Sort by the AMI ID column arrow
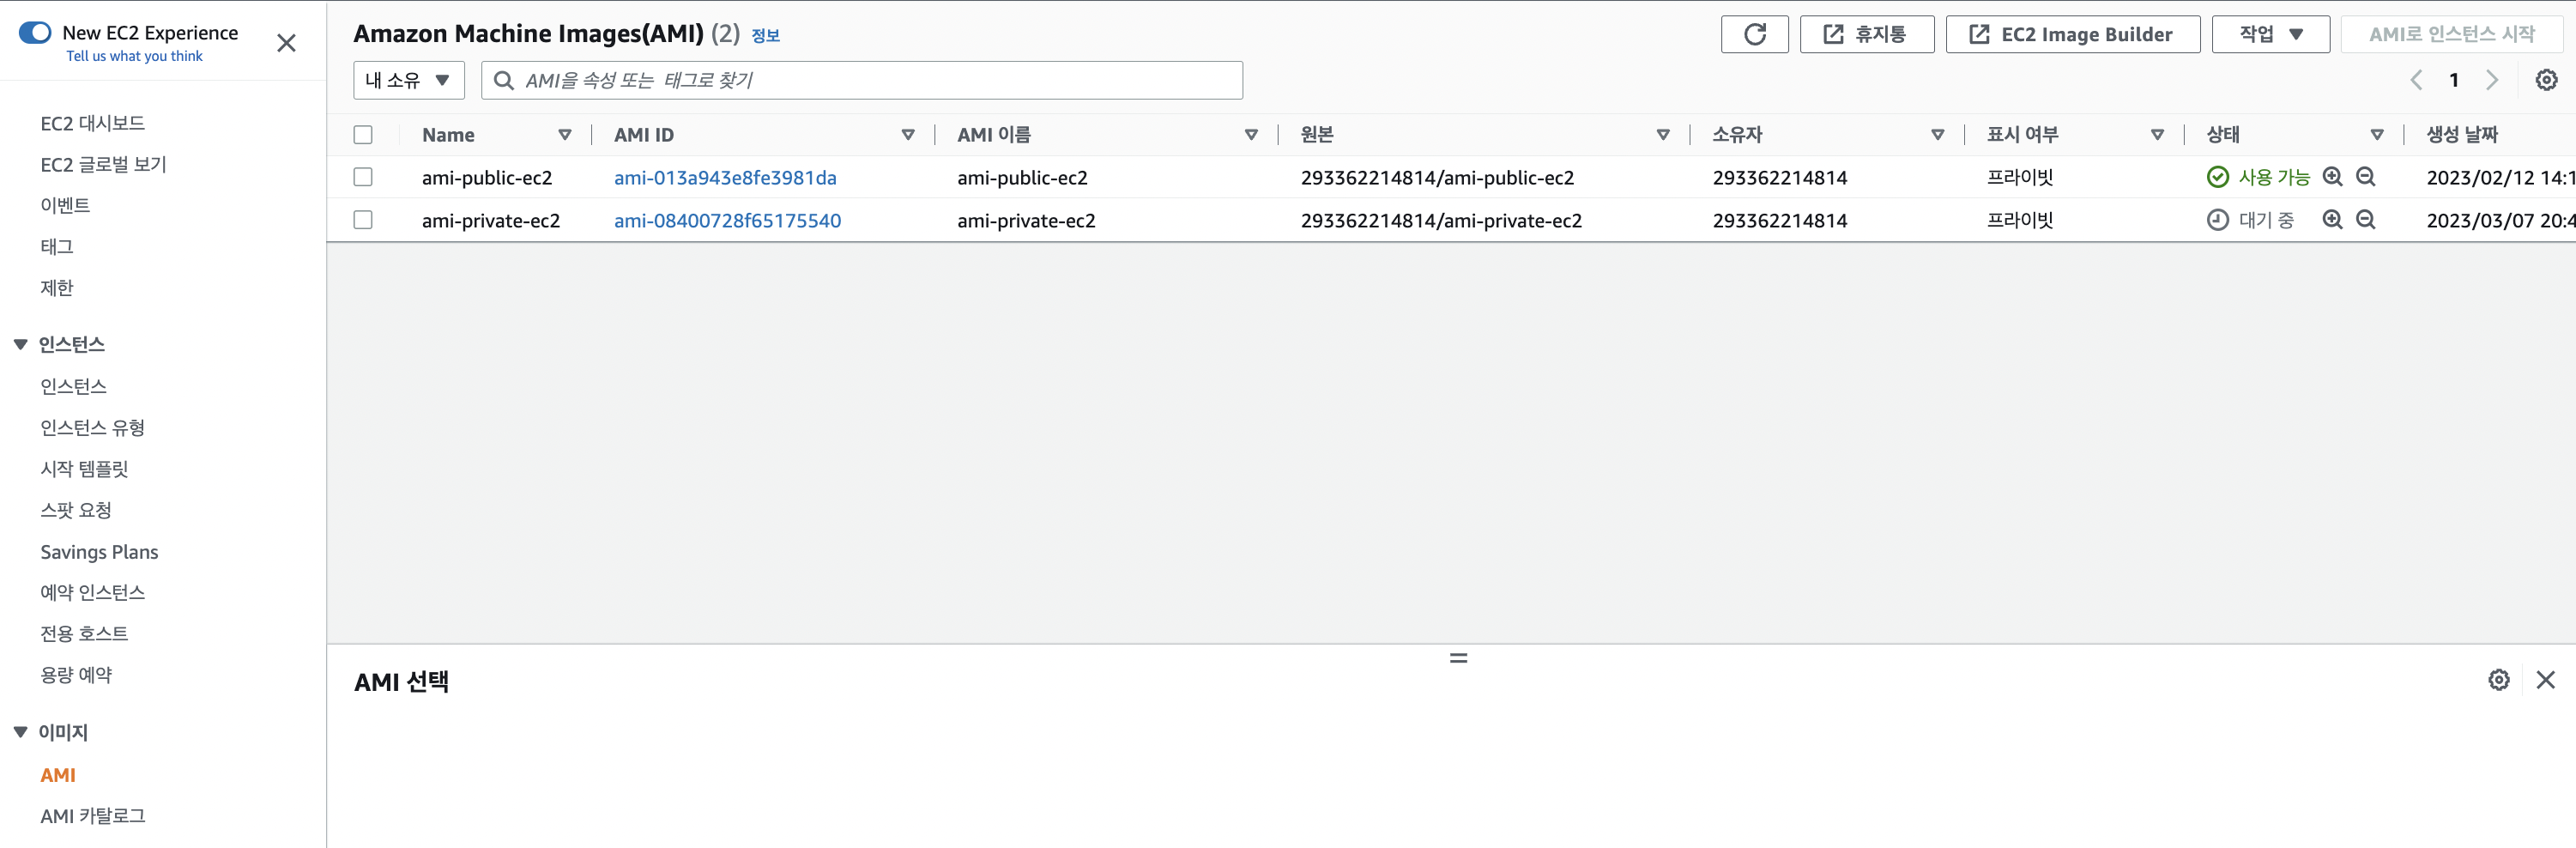This screenshot has height=848, width=2576. click(x=908, y=135)
